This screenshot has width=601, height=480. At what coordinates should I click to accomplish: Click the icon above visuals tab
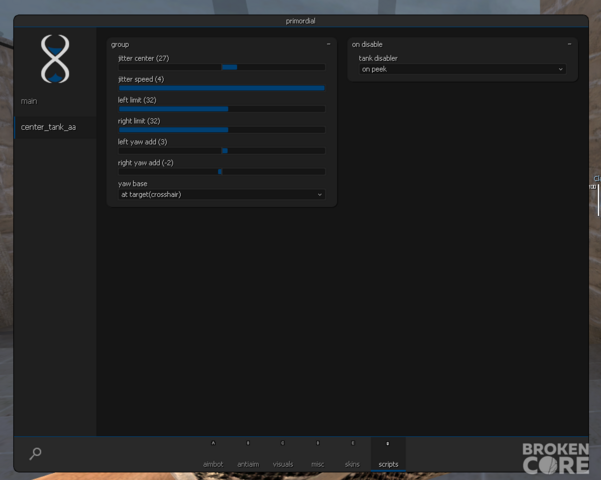click(x=282, y=443)
